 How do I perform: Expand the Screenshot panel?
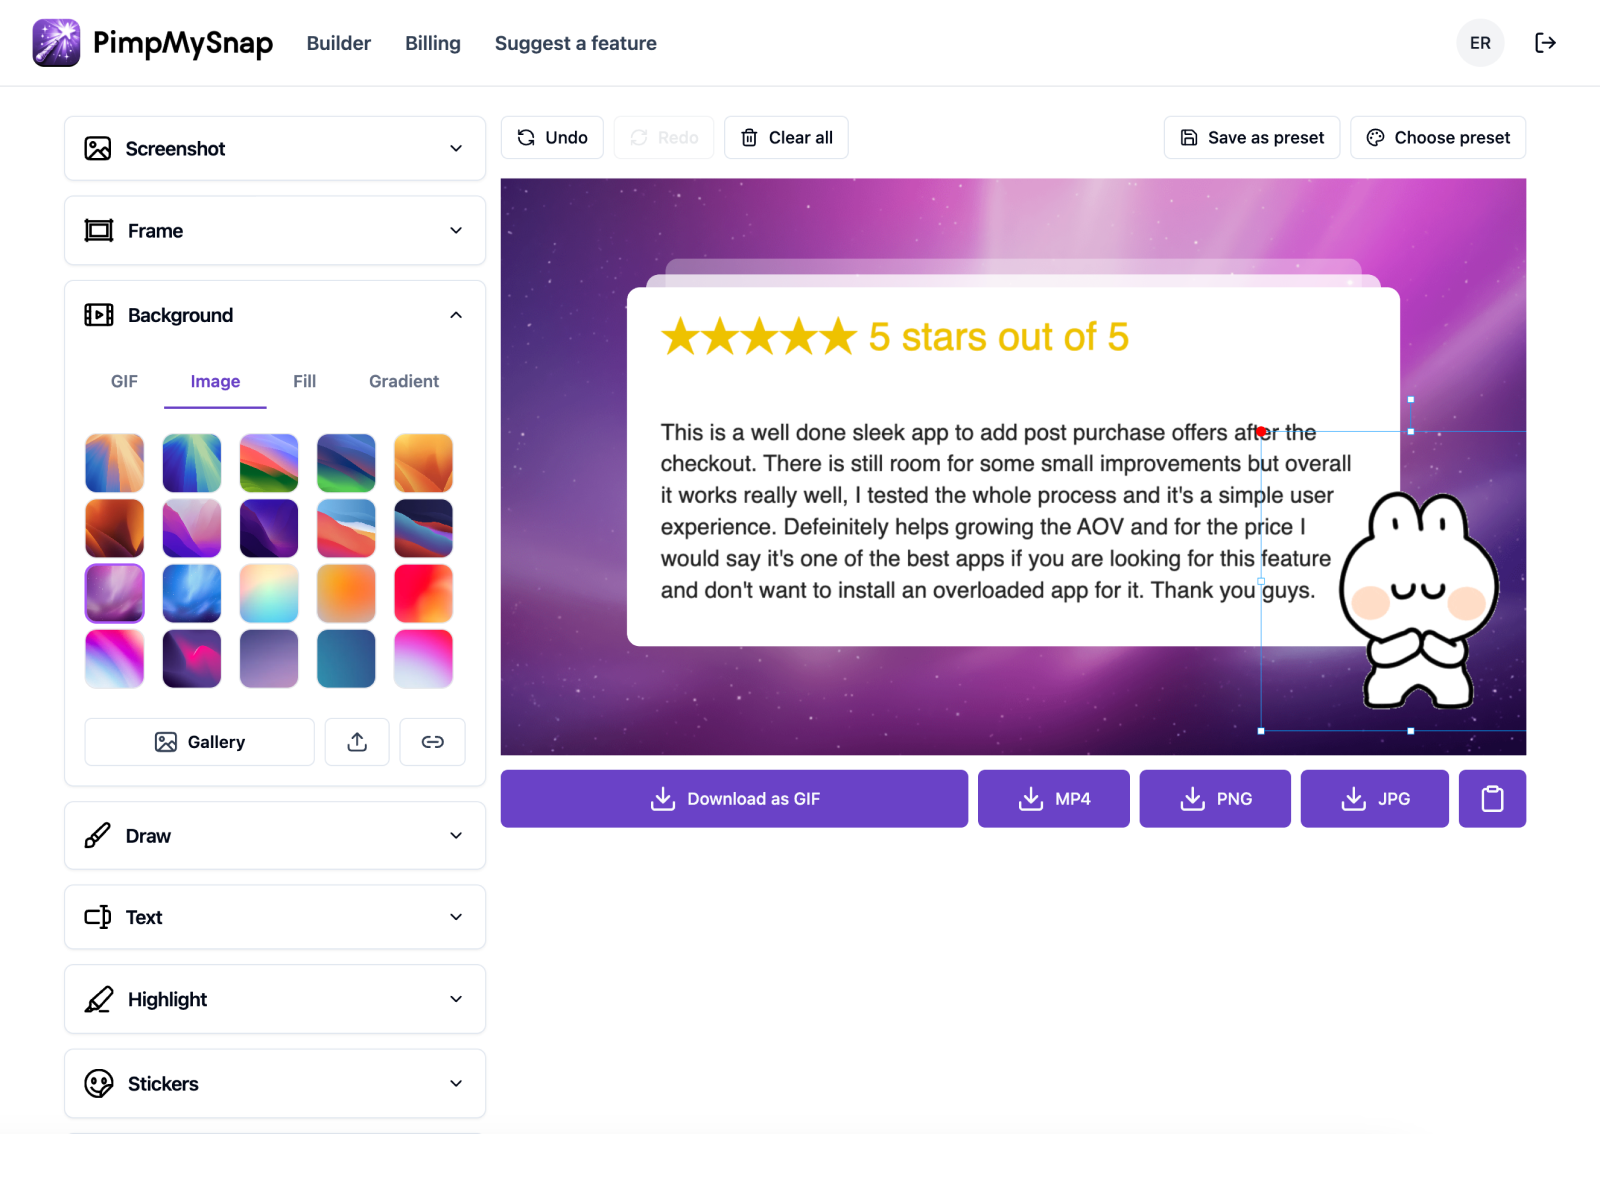click(274, 149)
